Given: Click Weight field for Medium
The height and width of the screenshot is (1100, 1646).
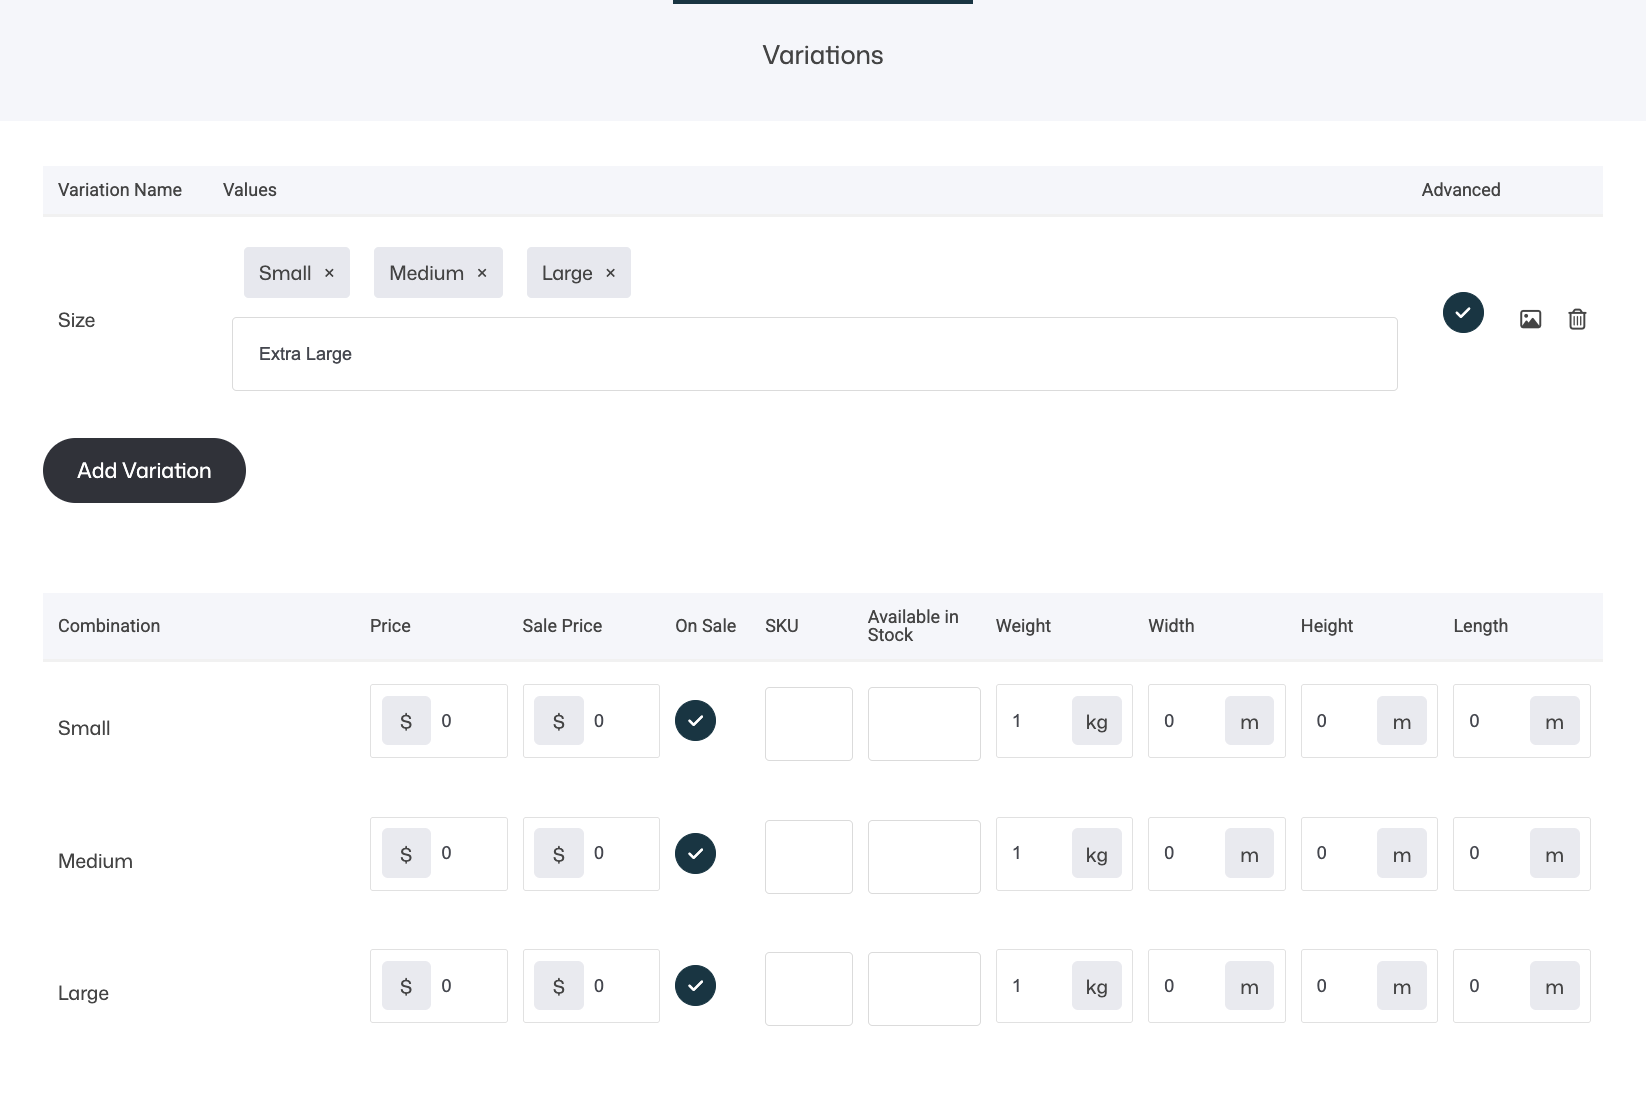Looking at the screenshot, I should coord(1064,854).
